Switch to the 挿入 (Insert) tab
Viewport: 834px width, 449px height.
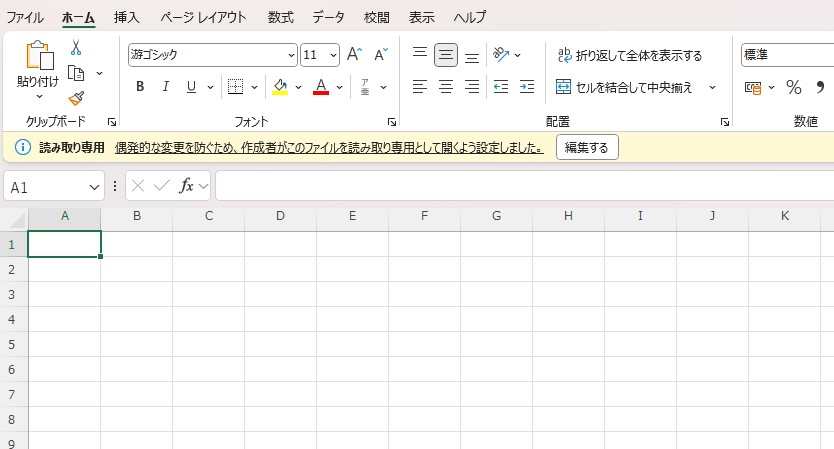127,18
